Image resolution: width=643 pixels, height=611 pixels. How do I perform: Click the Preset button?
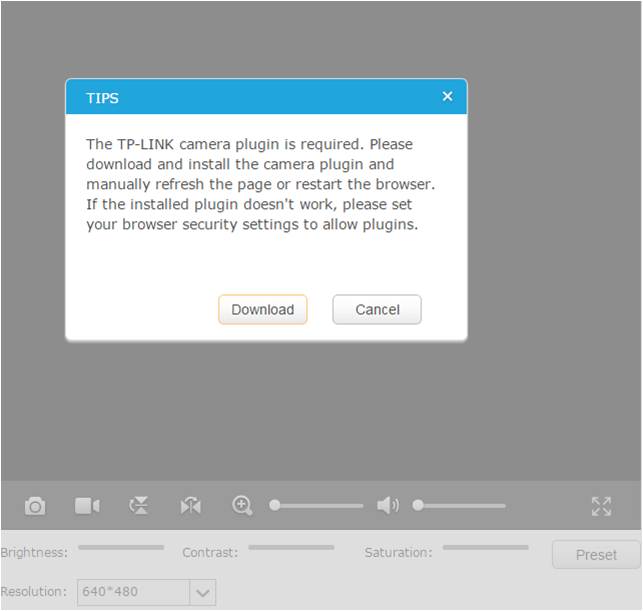[596, 554]
